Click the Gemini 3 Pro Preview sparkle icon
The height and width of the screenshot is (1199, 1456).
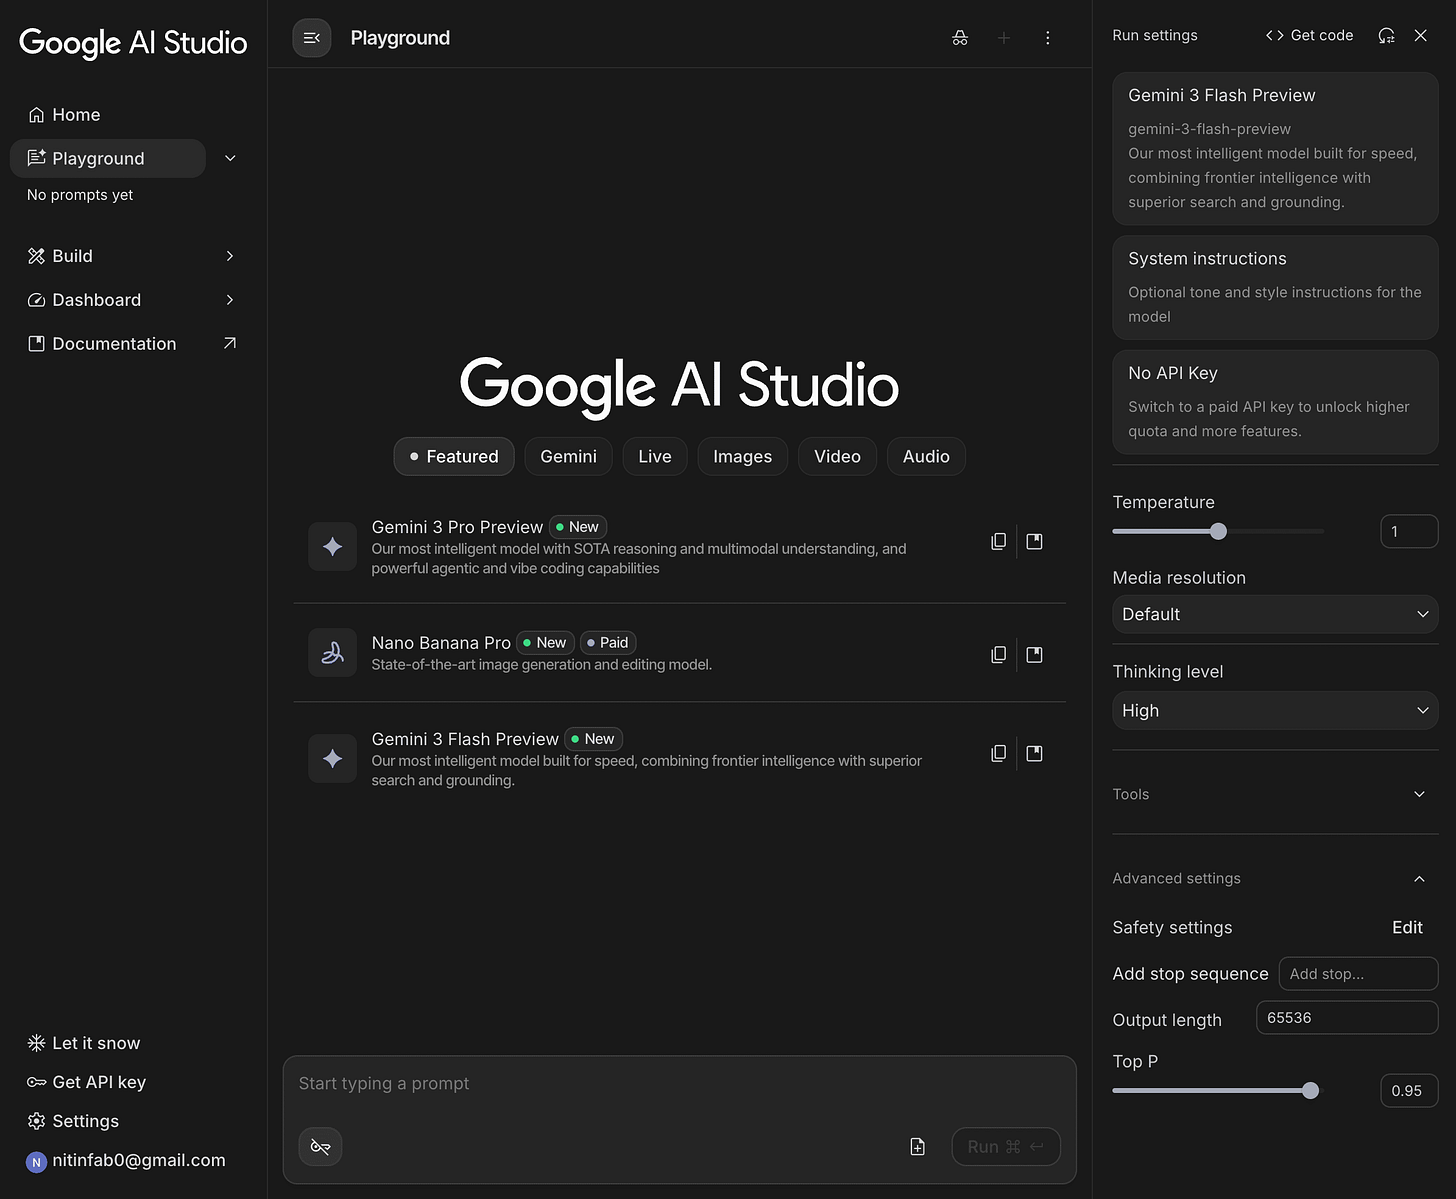tap(332, 546)
